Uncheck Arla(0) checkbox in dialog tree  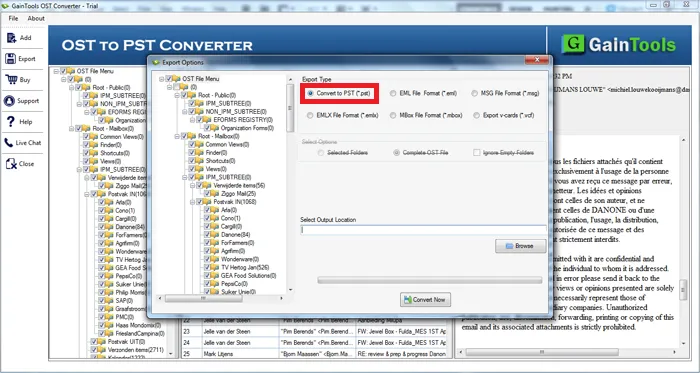tap(207, 210)
